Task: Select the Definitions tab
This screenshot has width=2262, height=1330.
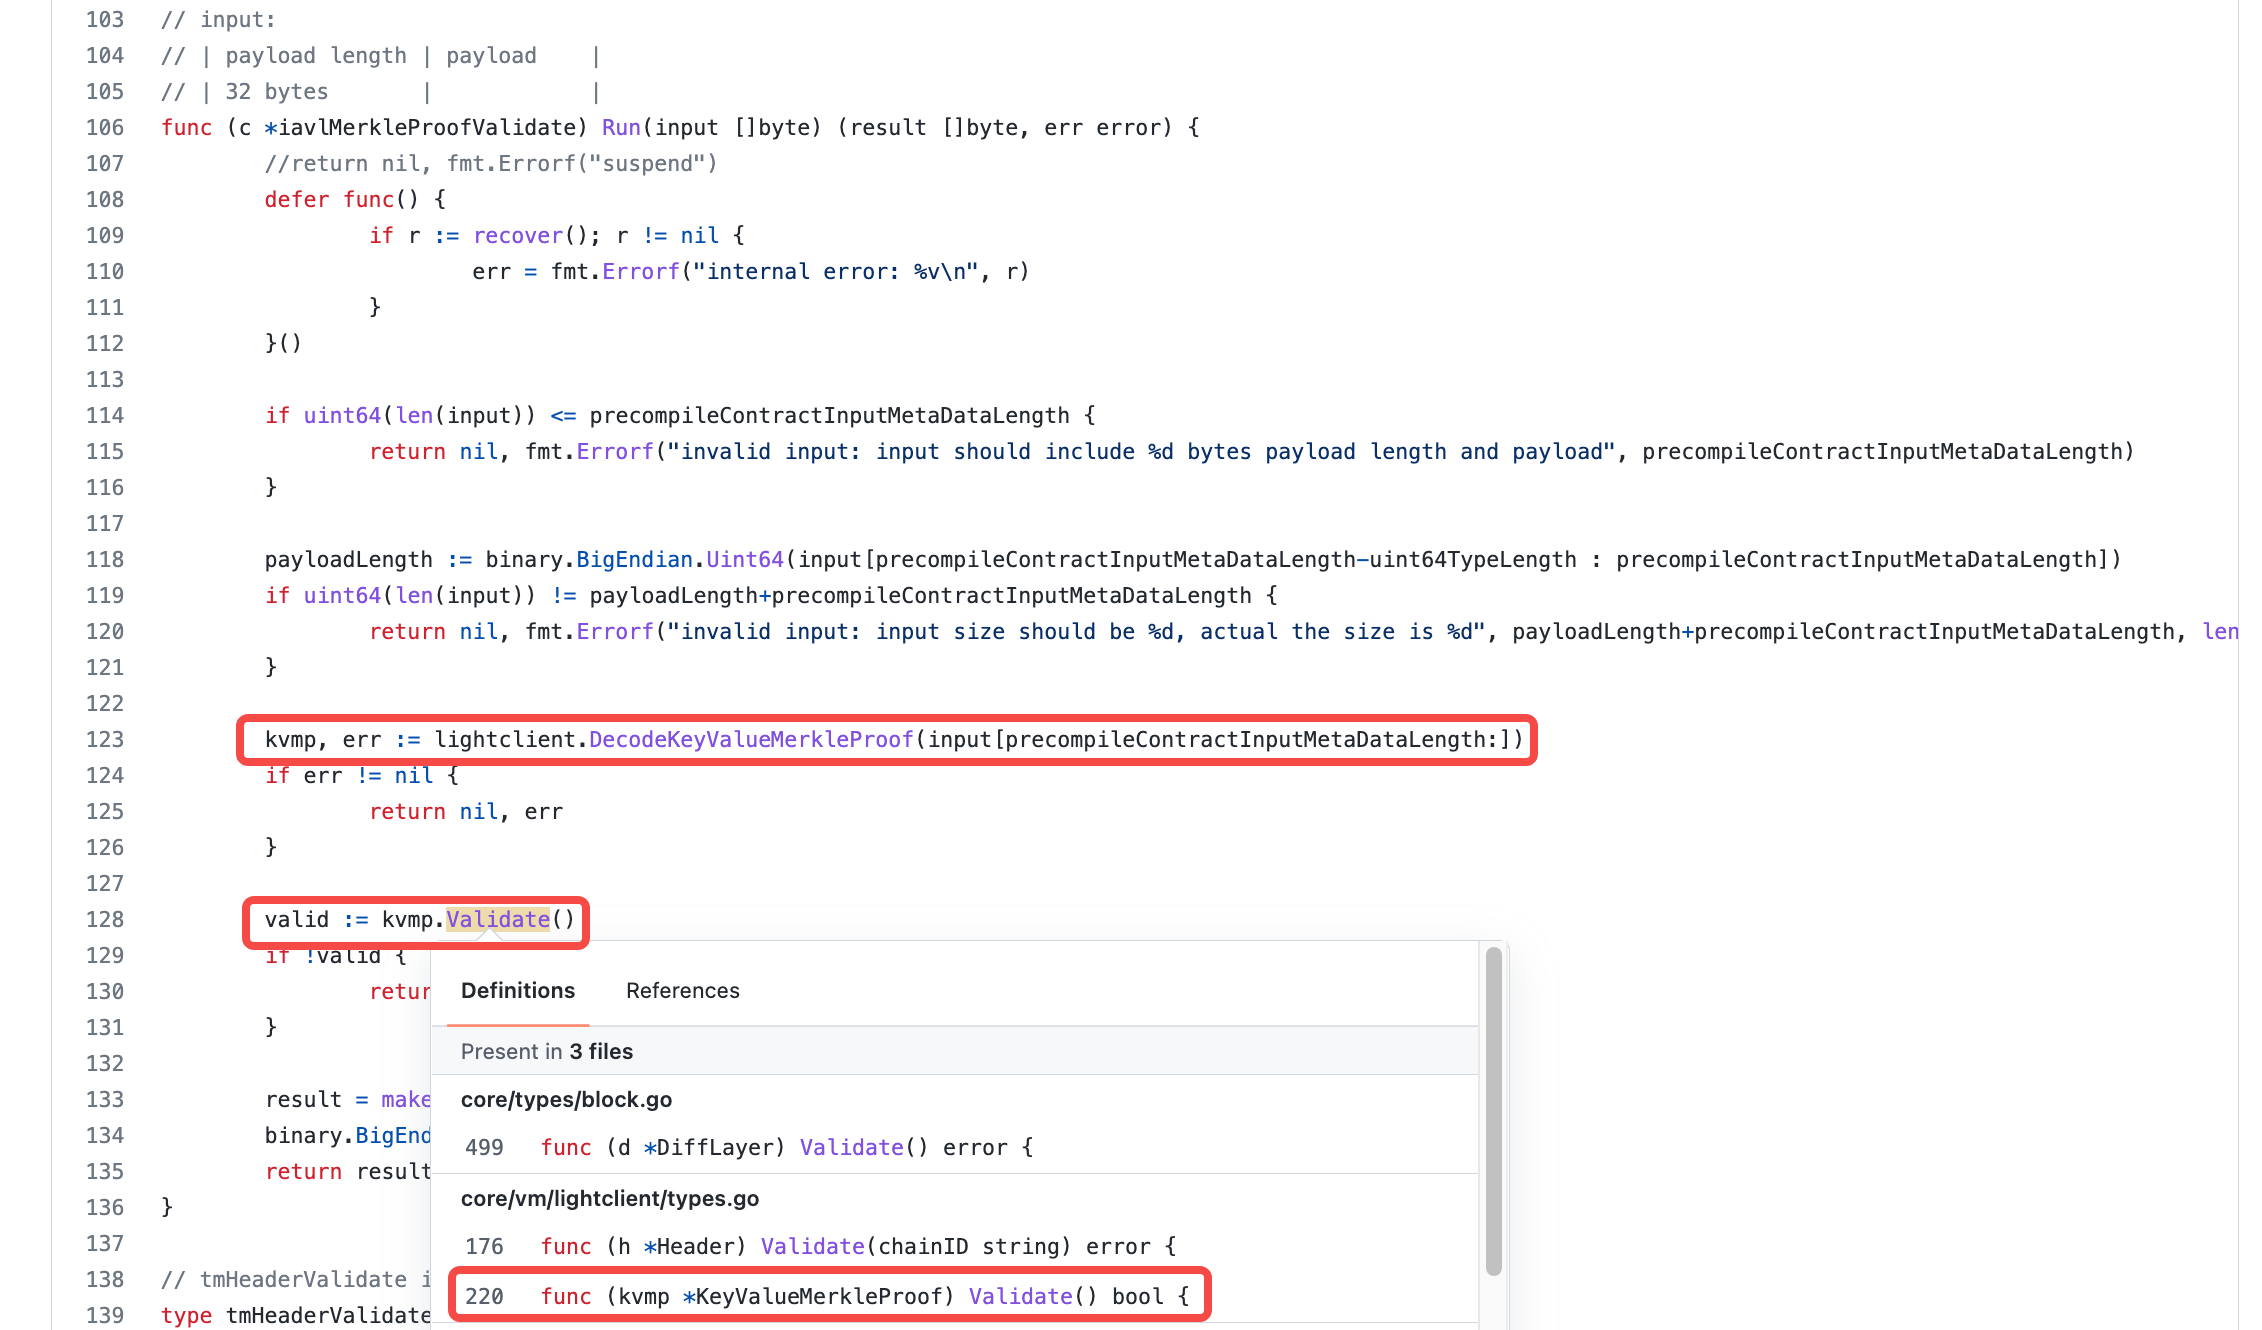Action: [517, 990]
